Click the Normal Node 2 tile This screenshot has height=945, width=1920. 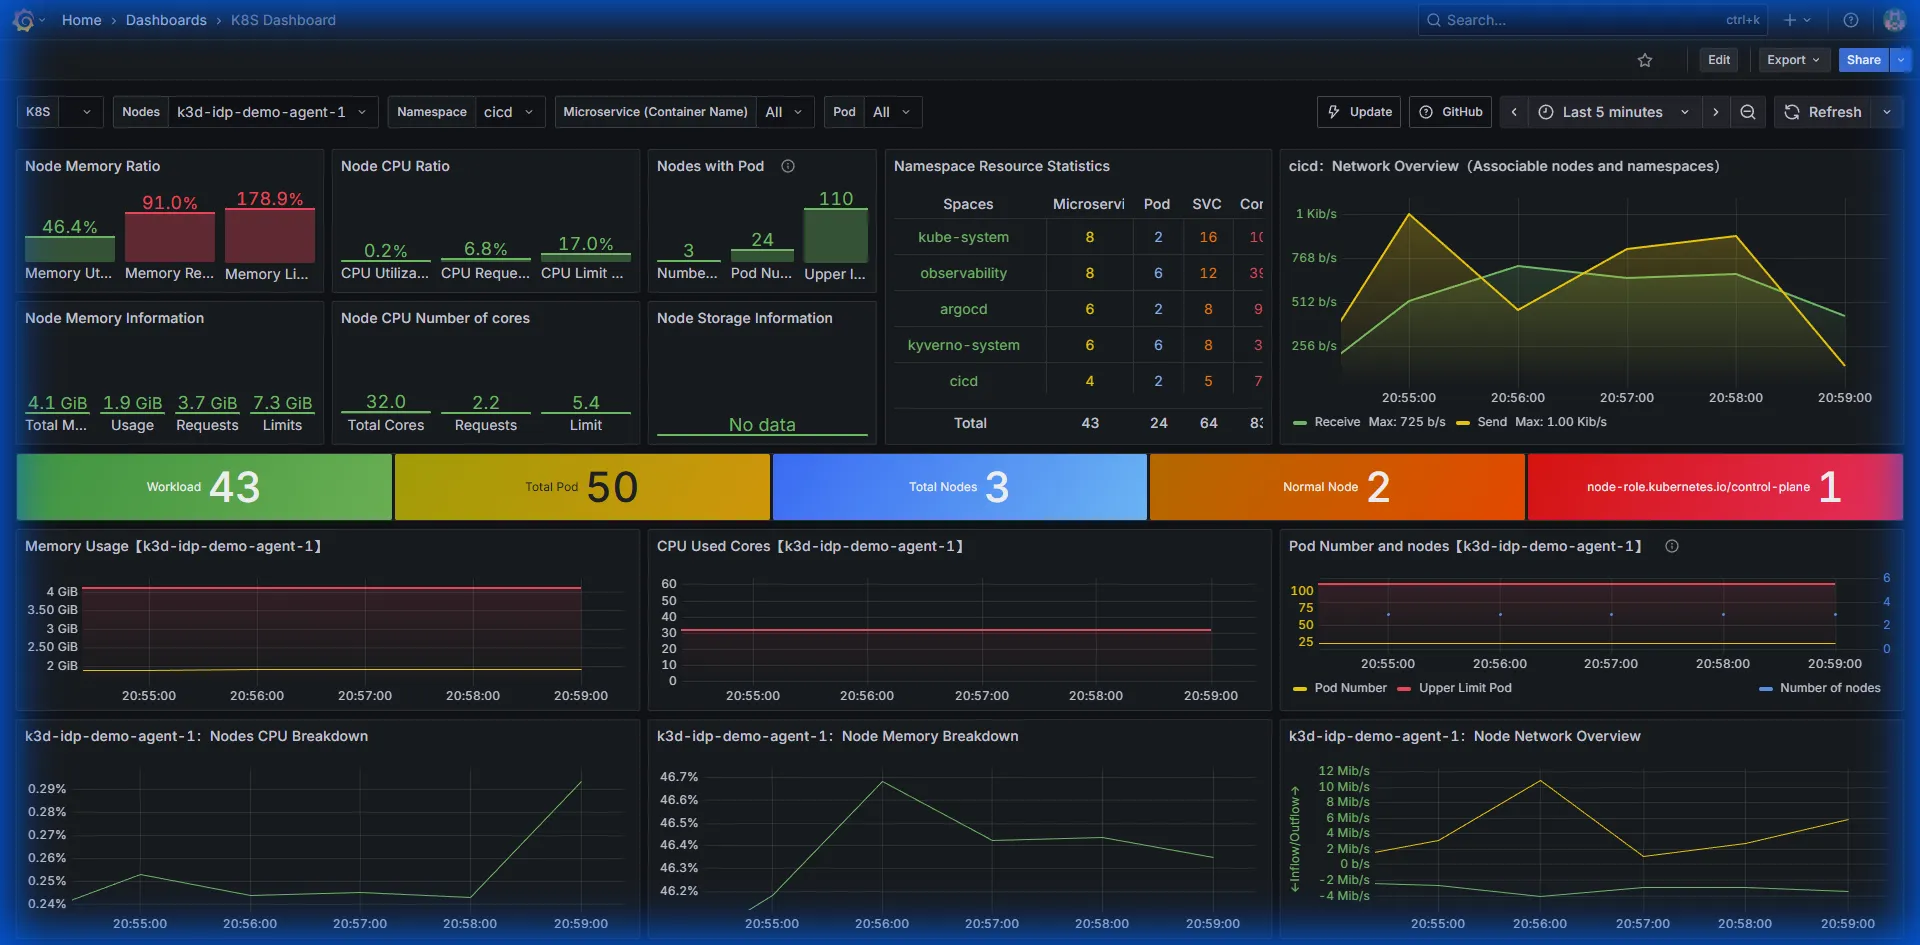click(x=1337, y=487)
